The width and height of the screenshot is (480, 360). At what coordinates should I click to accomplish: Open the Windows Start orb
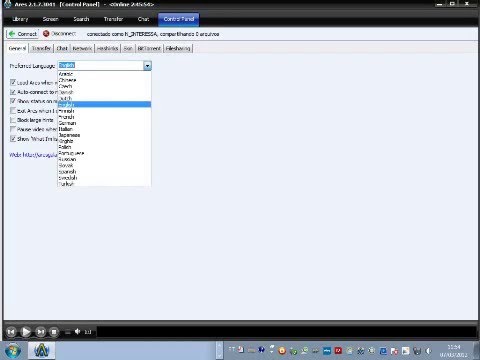(13, 351)
